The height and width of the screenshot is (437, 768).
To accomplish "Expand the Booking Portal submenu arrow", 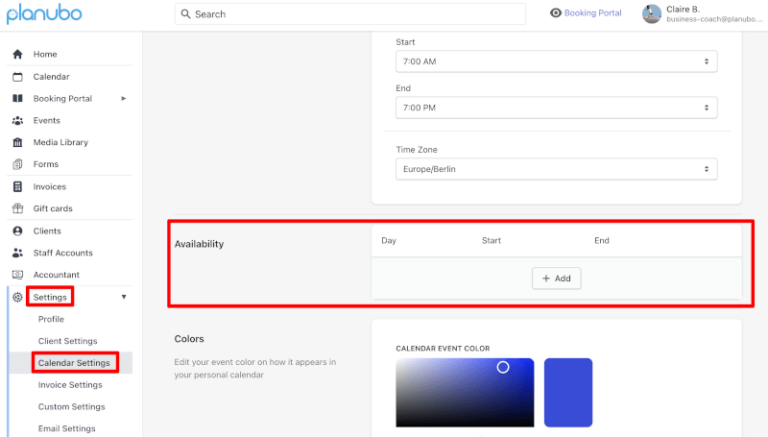I will click(124, 98).
